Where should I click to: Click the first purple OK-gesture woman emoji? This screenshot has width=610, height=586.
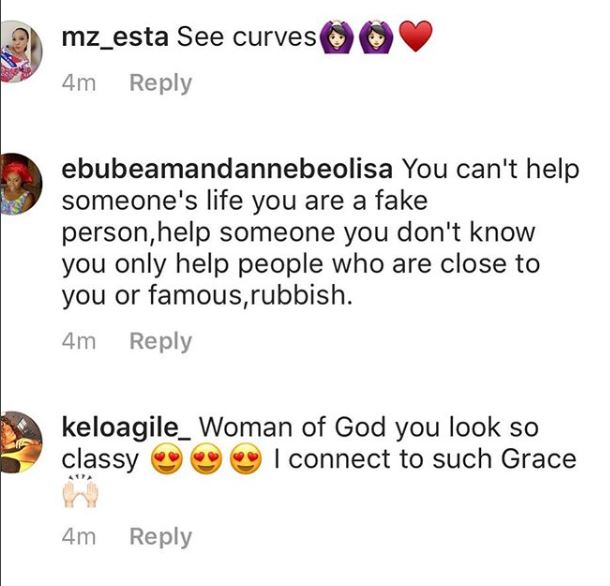tap(337, 37)
